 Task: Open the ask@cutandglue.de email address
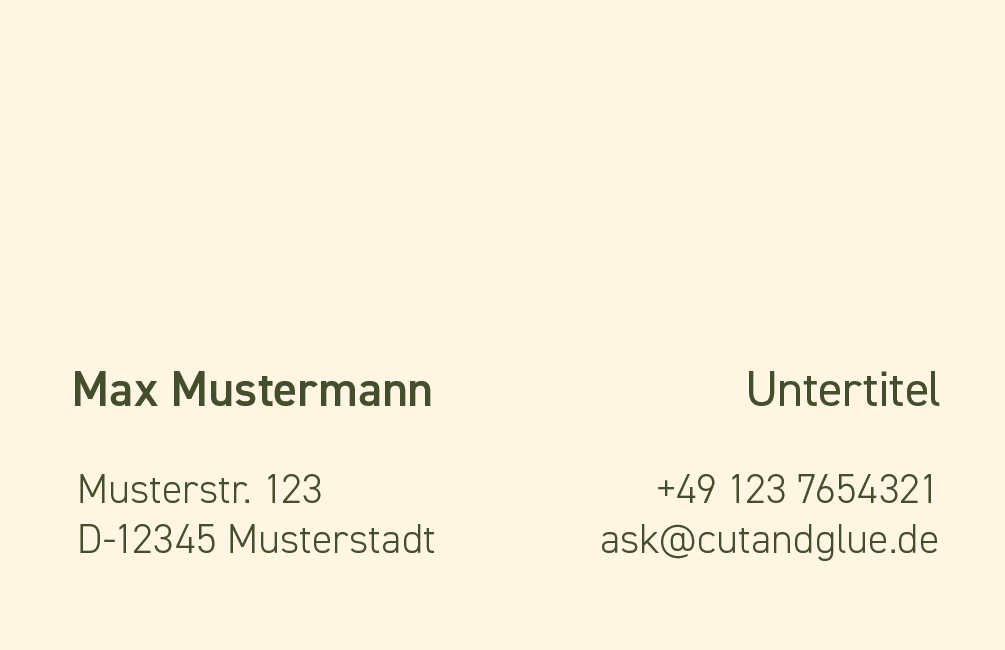tap(770, 542)
